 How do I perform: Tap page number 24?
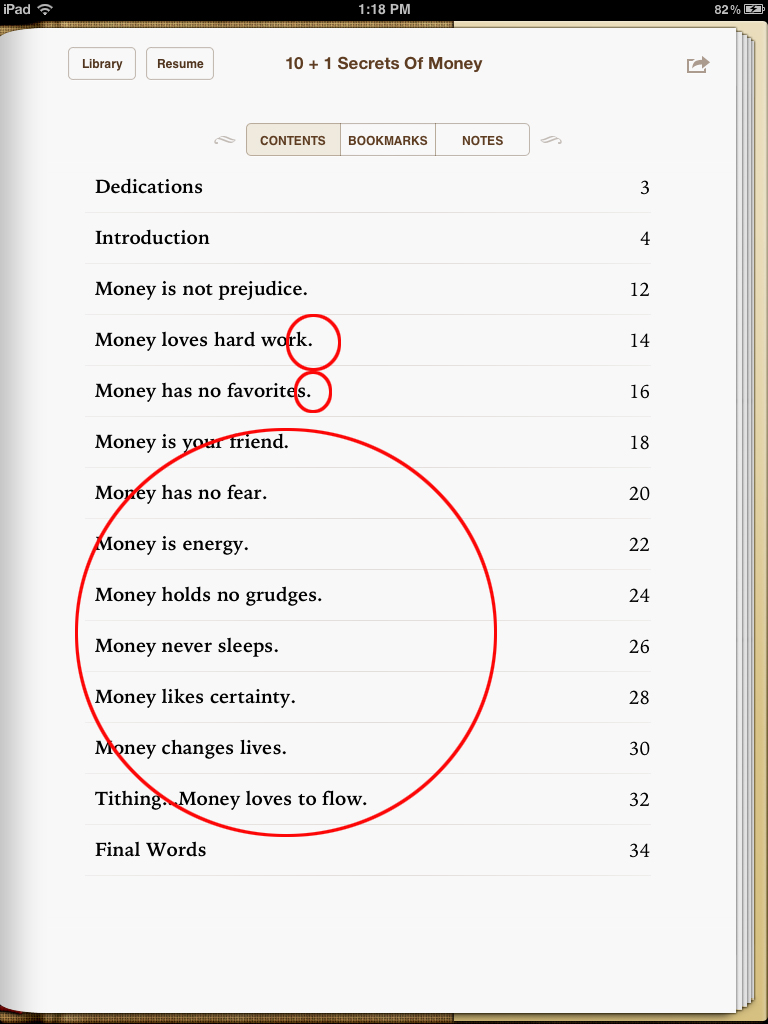tap(639, 596)
